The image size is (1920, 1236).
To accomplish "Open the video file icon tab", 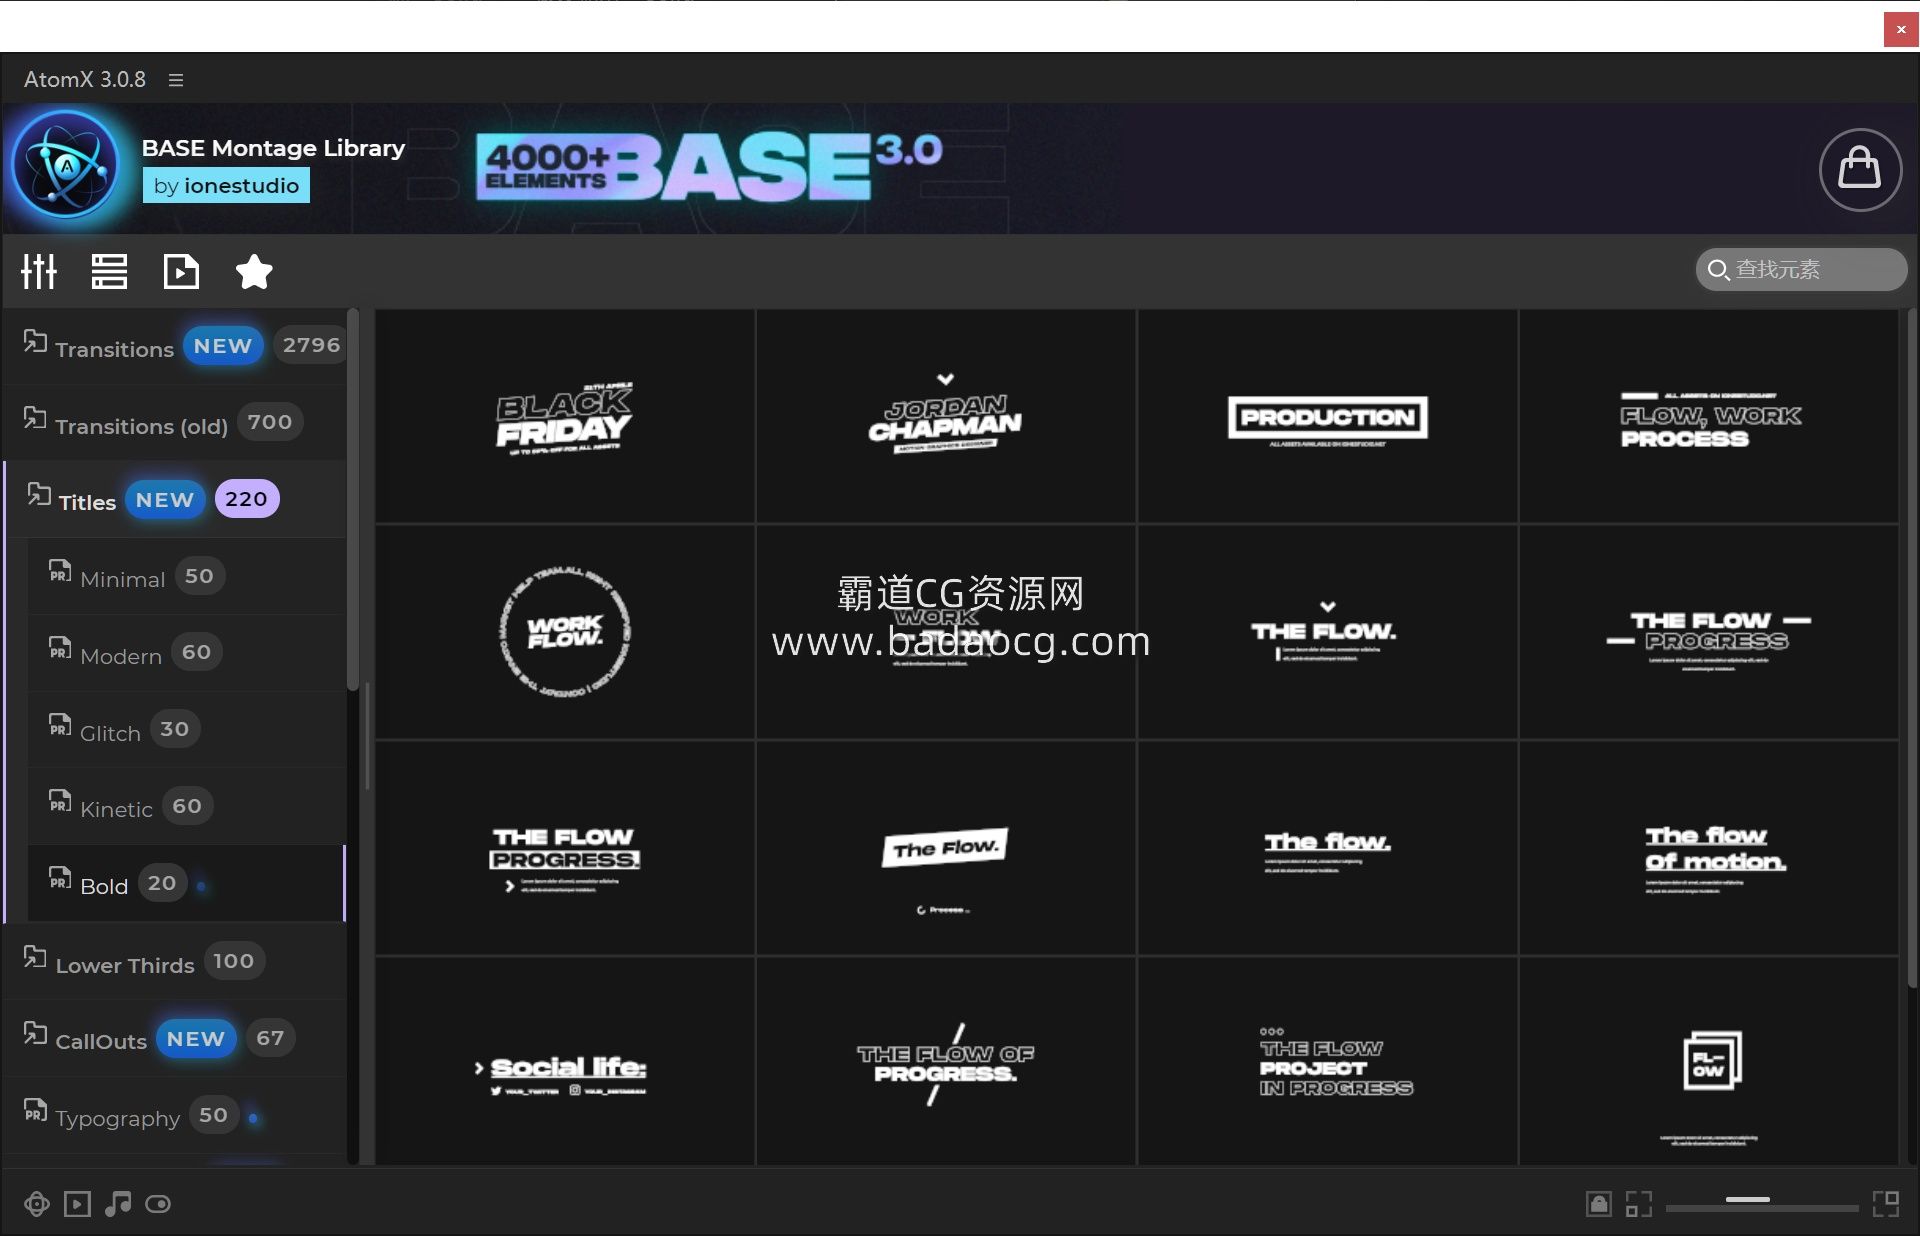I will (181, 271).
